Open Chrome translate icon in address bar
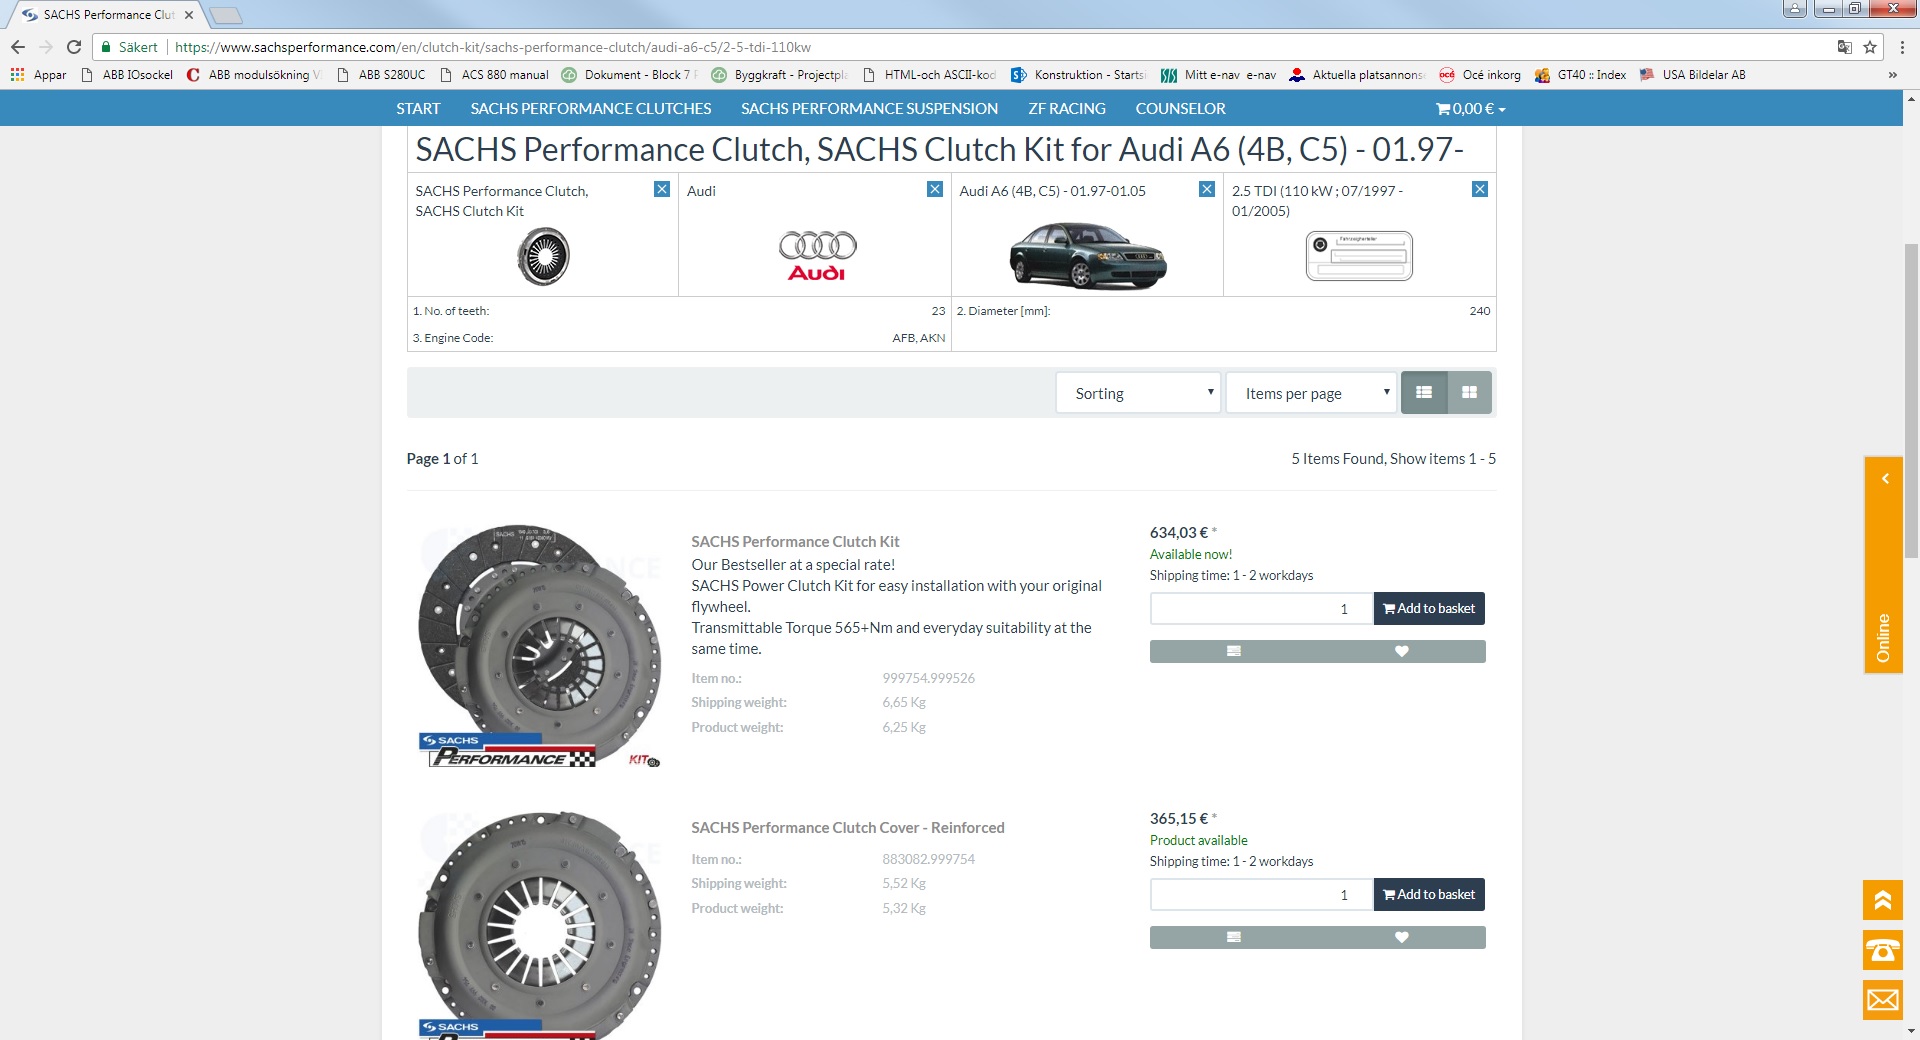1920x1040 pixels. (x=1845, y=47)
